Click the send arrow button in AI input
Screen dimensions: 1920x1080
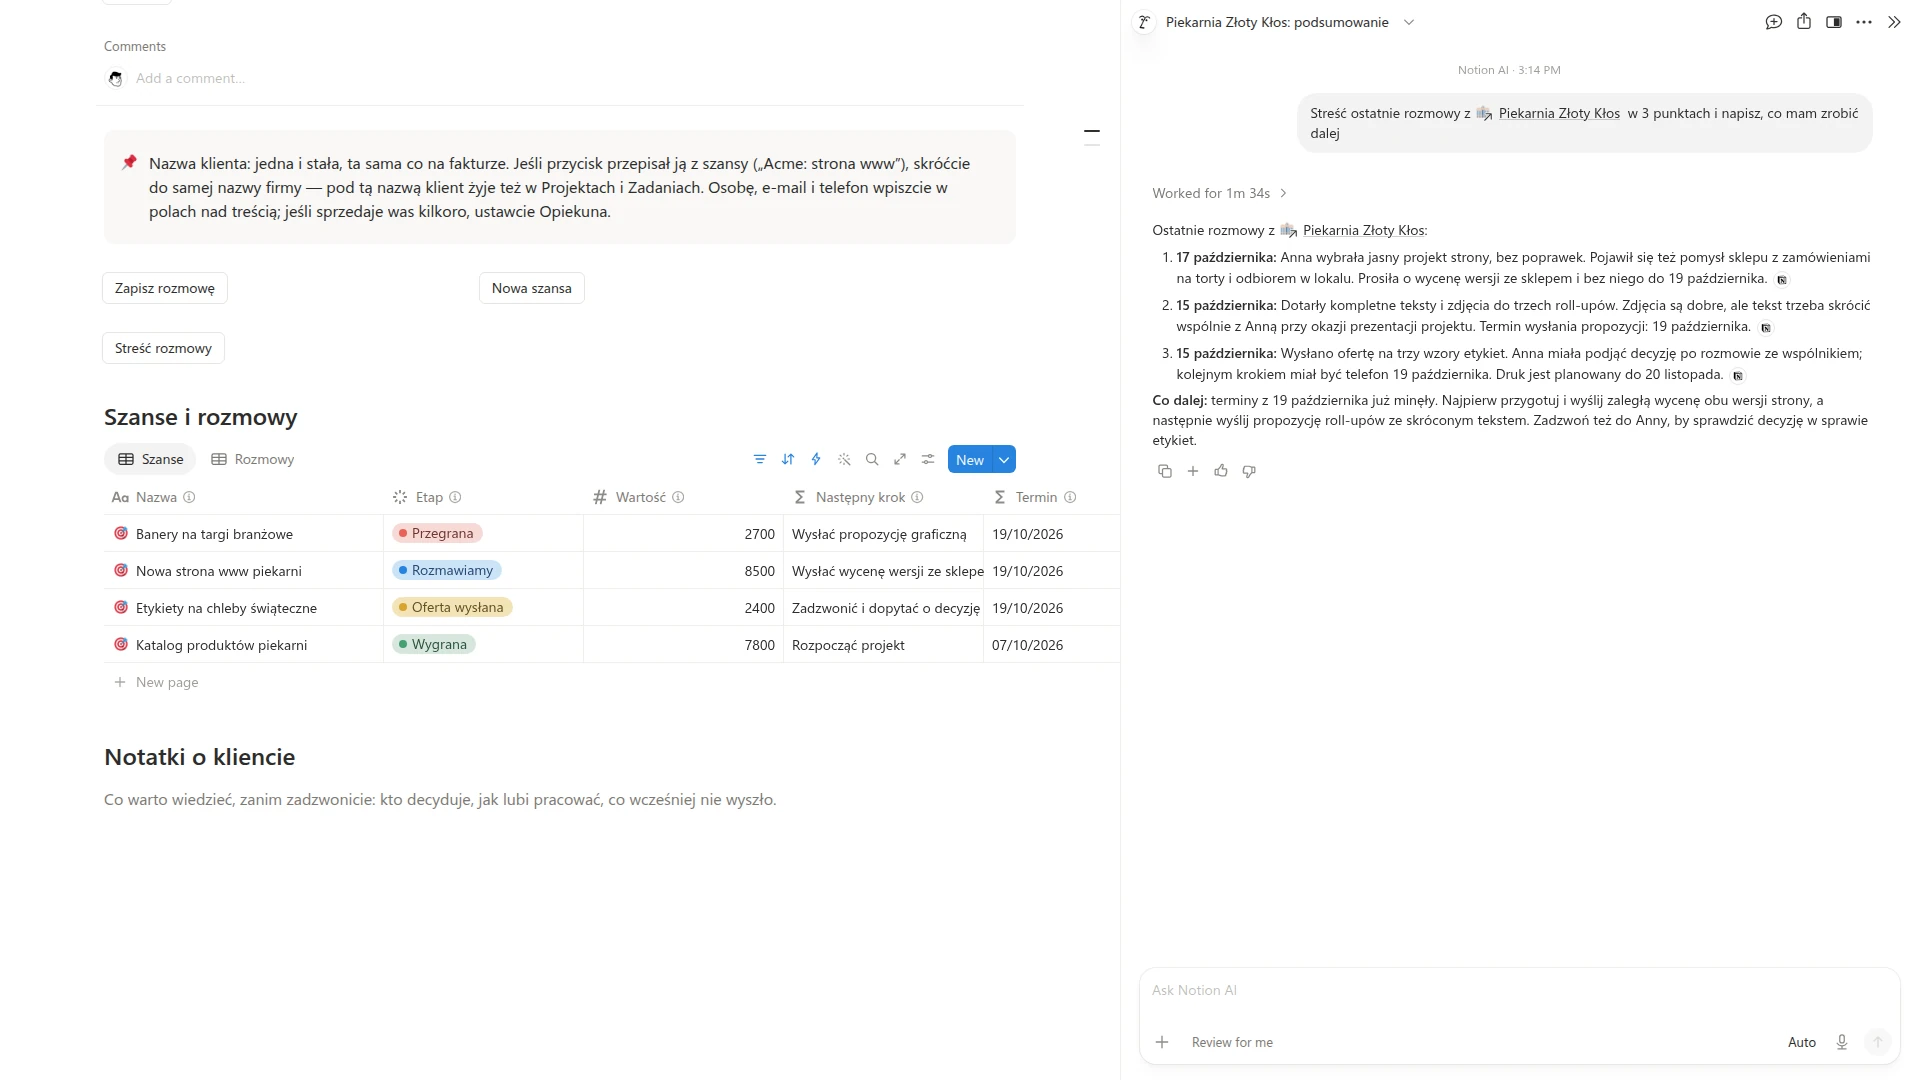(x=1877, y=1042)
